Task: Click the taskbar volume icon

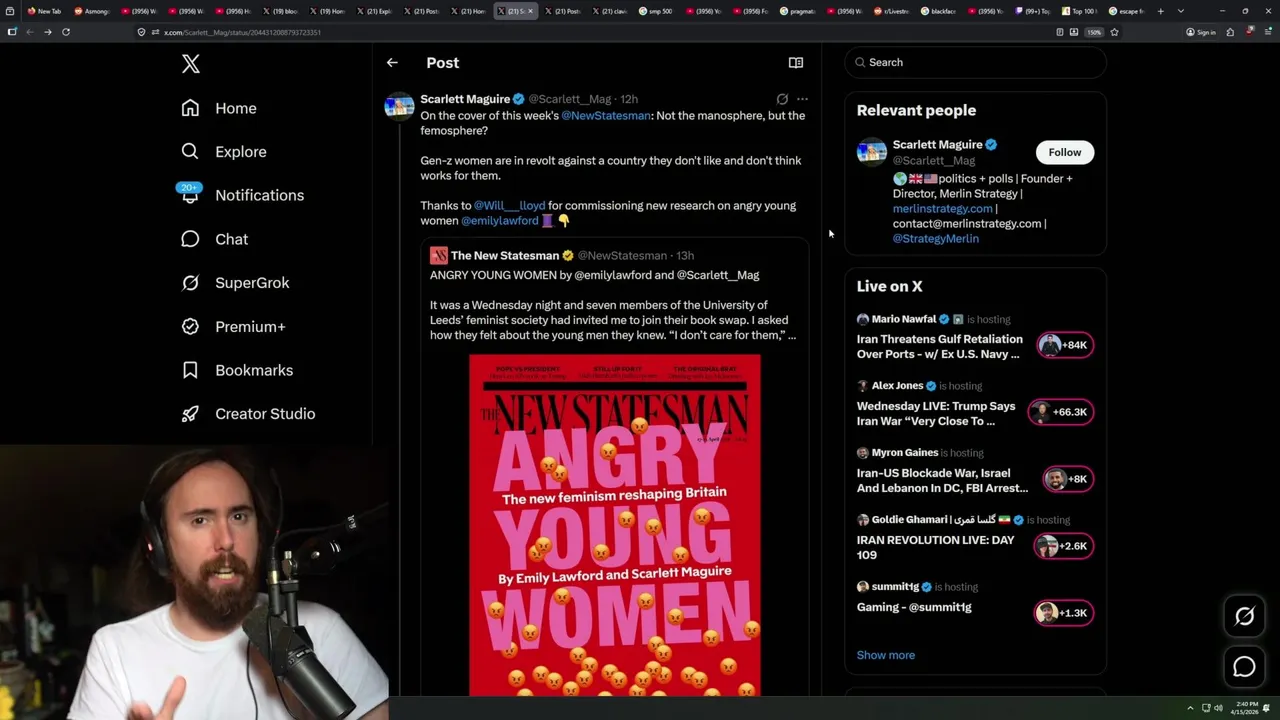Action: point(1218,709)
